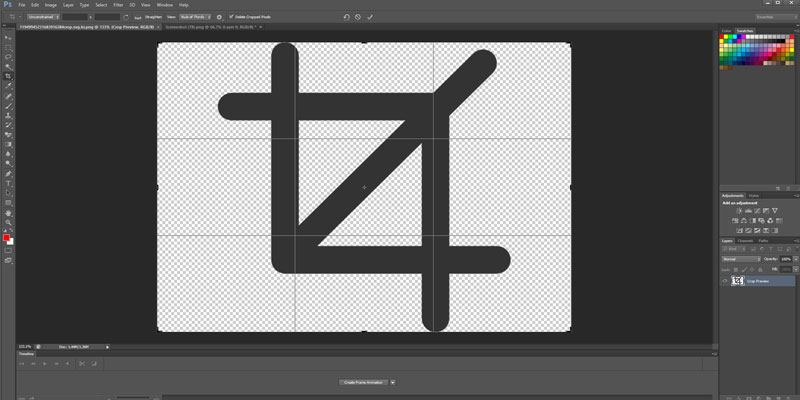The image size is (800, 400).
Task: Click the Straighten label button
Action: [154, 17]
